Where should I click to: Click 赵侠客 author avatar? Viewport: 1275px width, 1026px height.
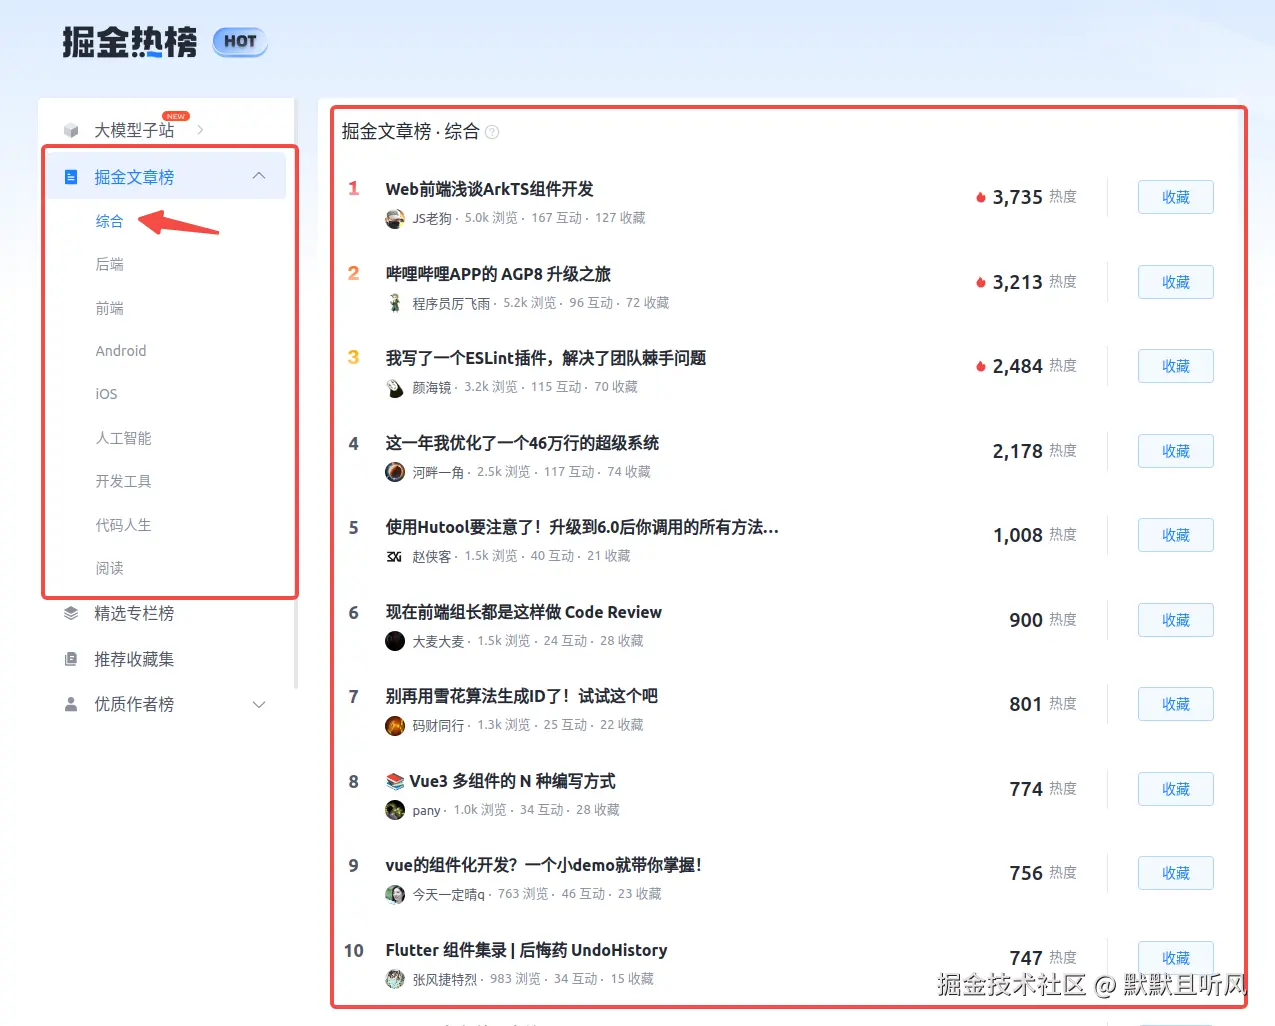point(395,556)
